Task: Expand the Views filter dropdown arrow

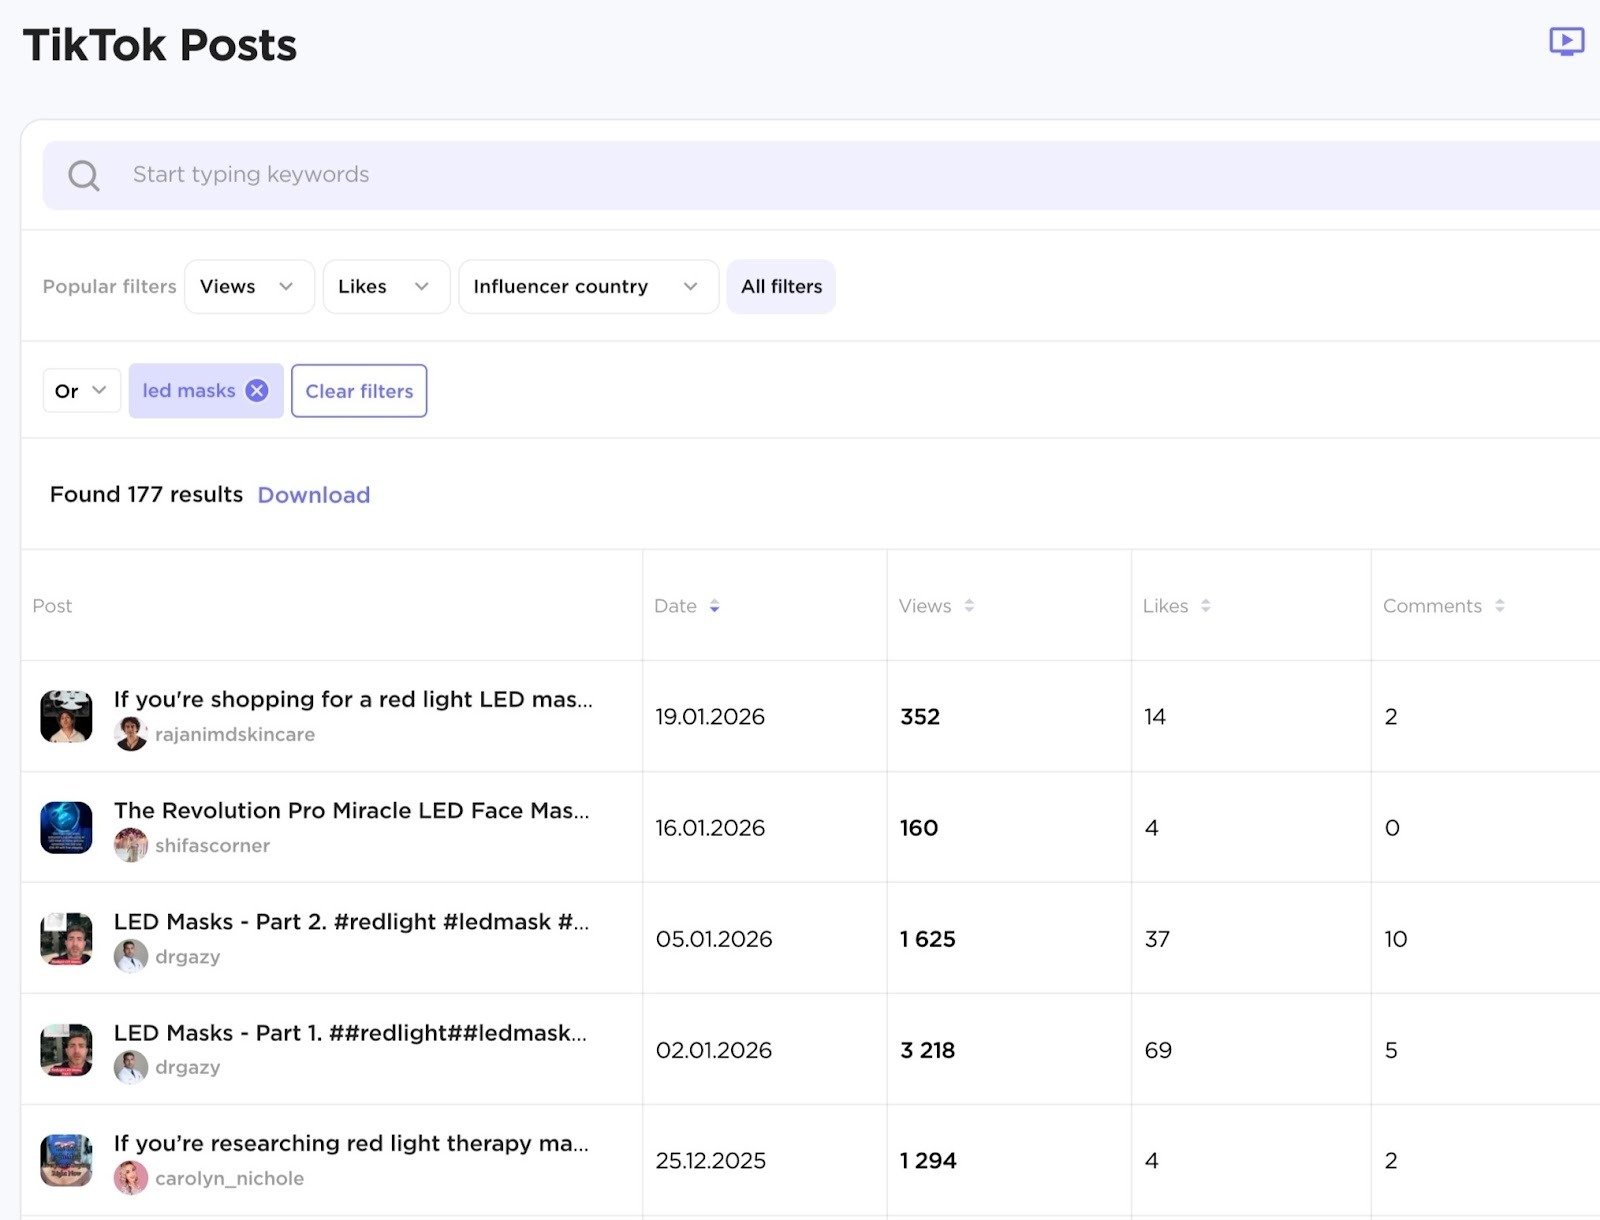Action: pos(287,286)
